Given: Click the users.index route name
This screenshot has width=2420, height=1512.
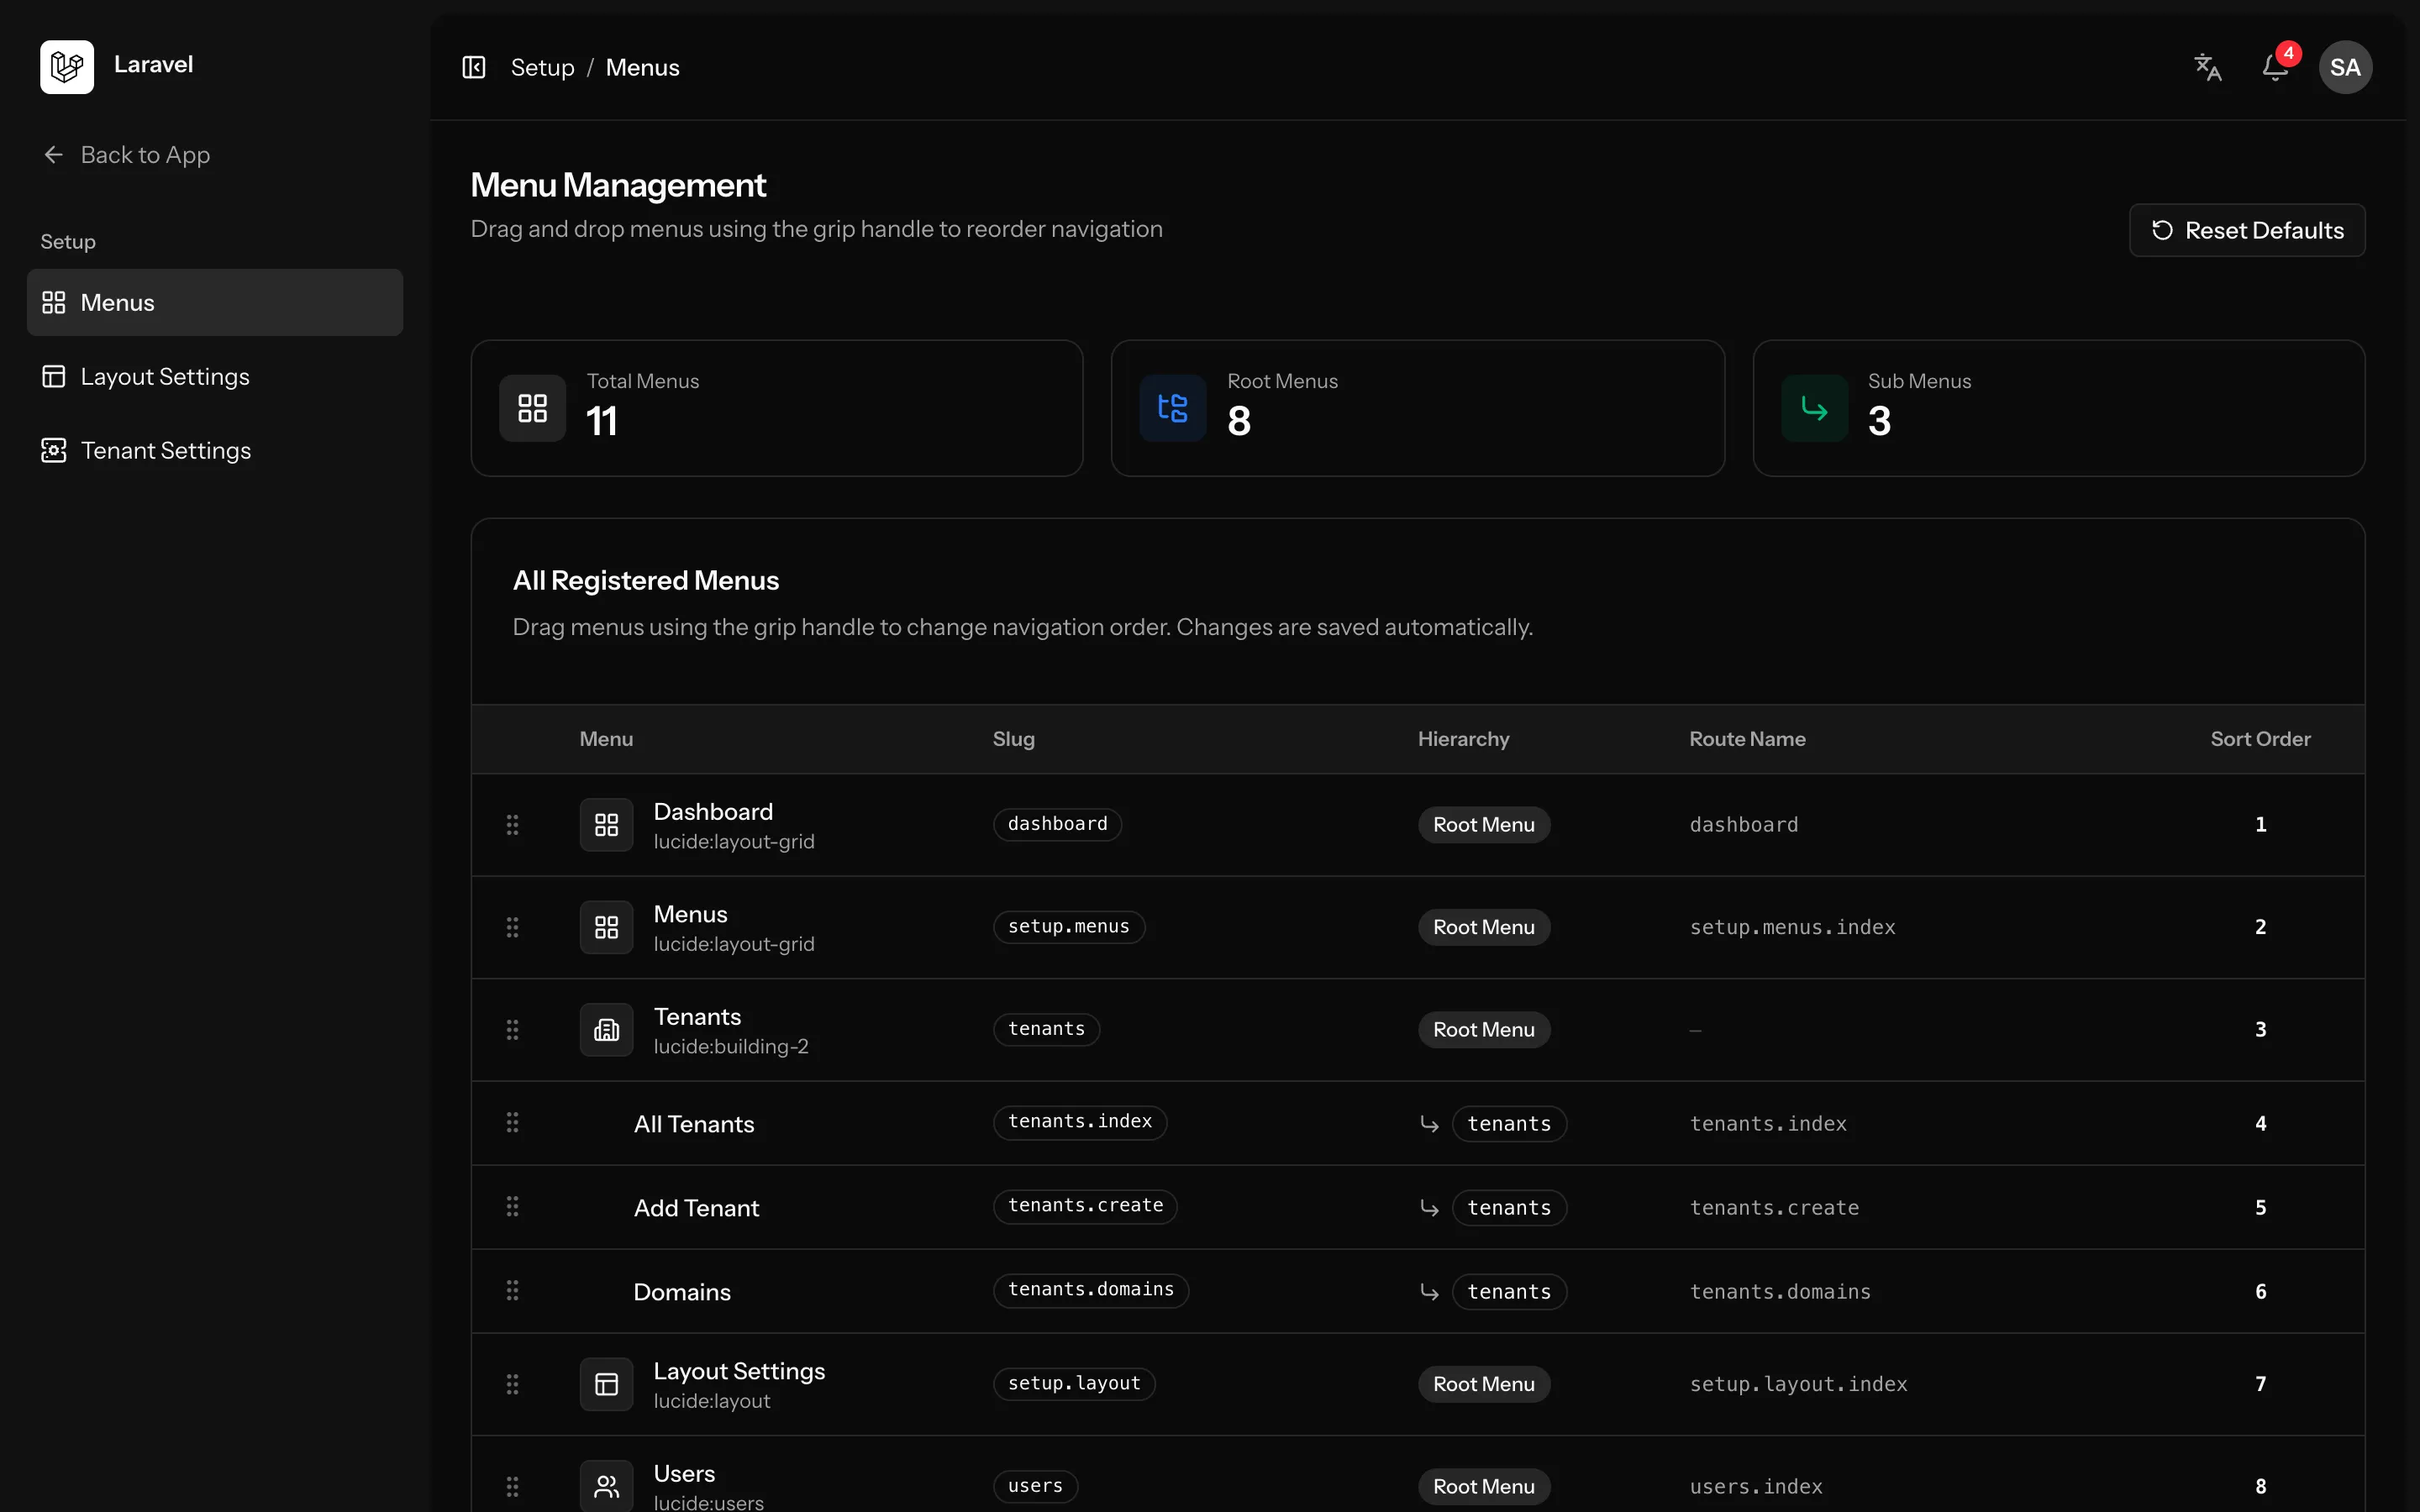Looking at the screenshot, I should (x=1756, y=1487).
